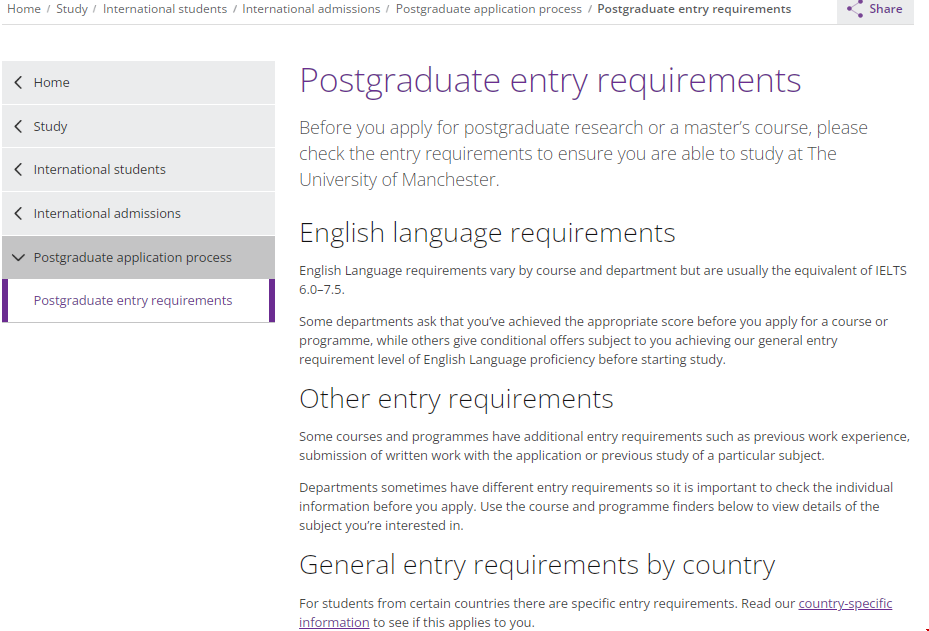
Task: Collapse the Postgraduate application process chevron
Action: [x=18, y=258]
